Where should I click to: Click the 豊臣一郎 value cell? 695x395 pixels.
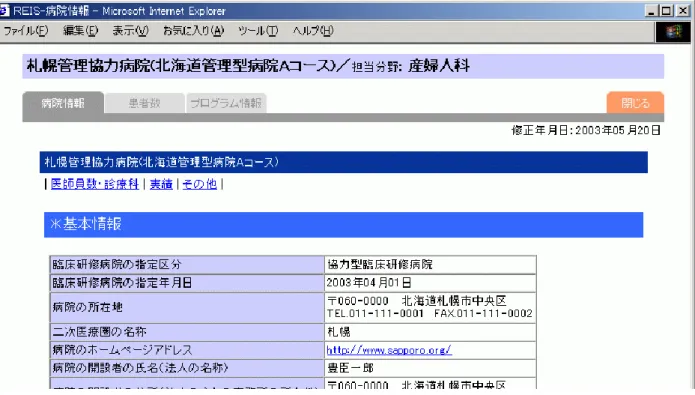coord(430,368)
